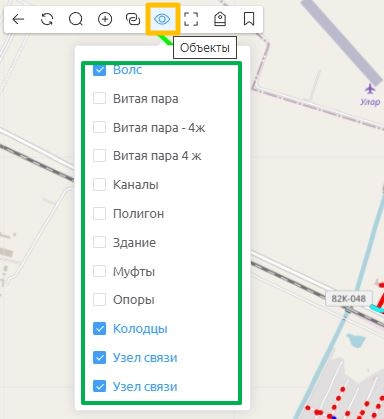Check the Витая пара - 4ж option
This screenshot has height=419, width=384.
[99, 127]
